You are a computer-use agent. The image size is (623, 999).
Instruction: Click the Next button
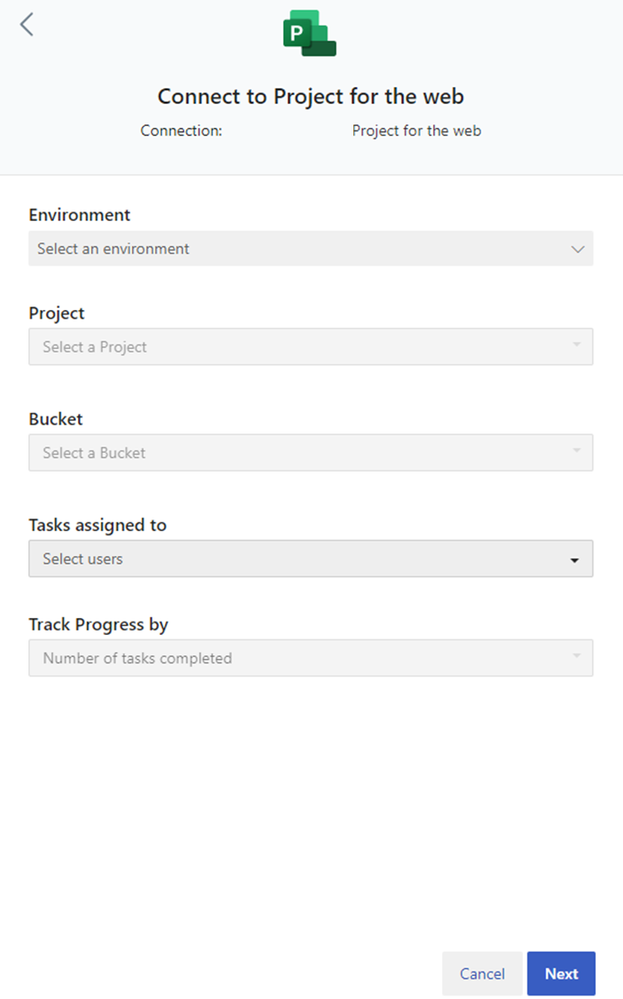coord(561,974)
